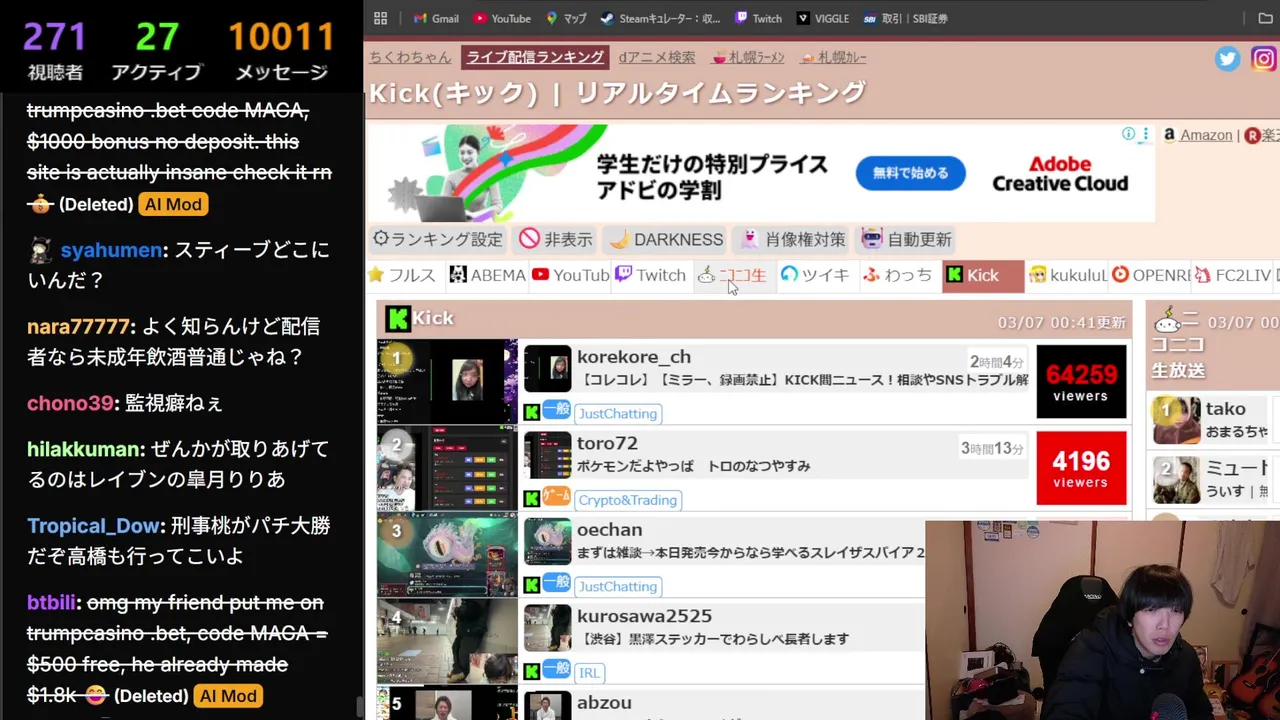1280x720 pixels.
Task: Click AI Mod badge on btbili message
Action: pos(228,696)
